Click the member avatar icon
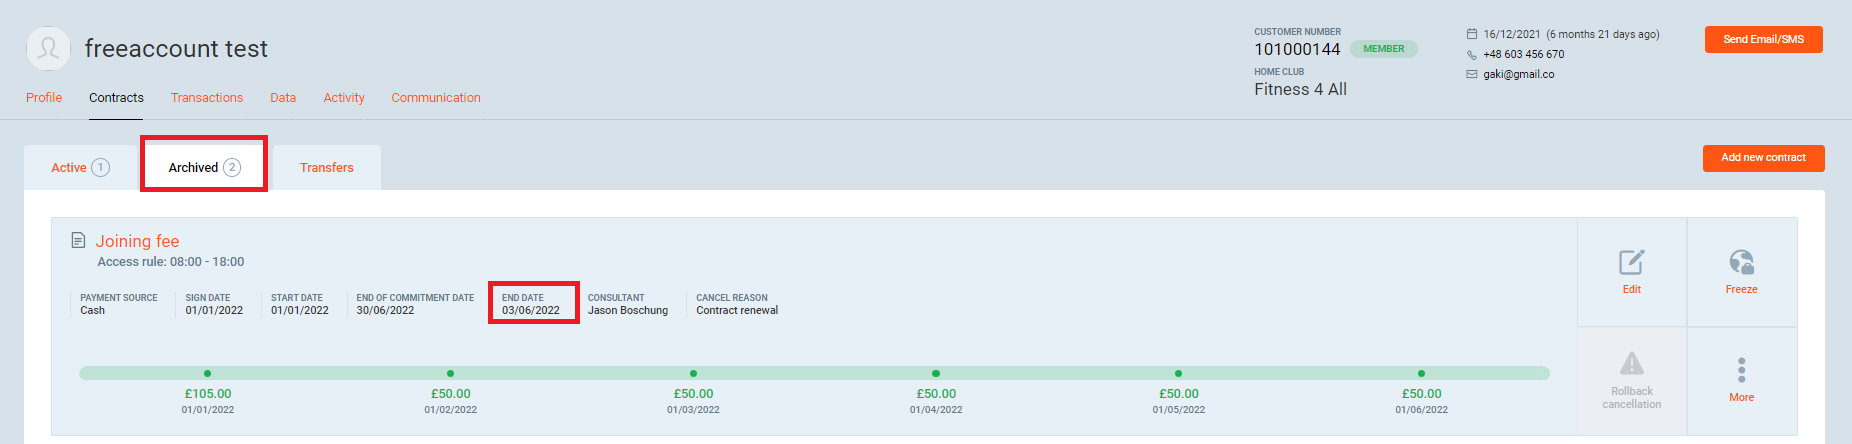This screenshot has width=1852, height=444. (x=48, y=48)
